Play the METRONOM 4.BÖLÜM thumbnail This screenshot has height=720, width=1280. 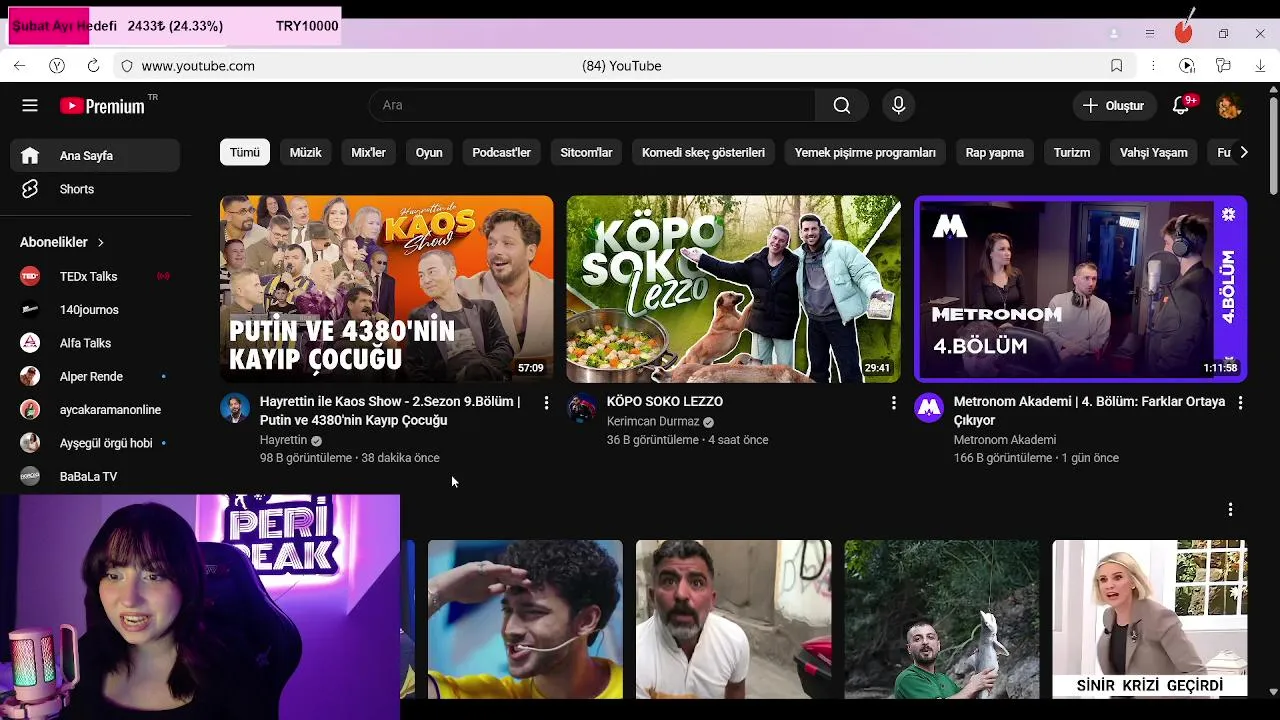1080,289
